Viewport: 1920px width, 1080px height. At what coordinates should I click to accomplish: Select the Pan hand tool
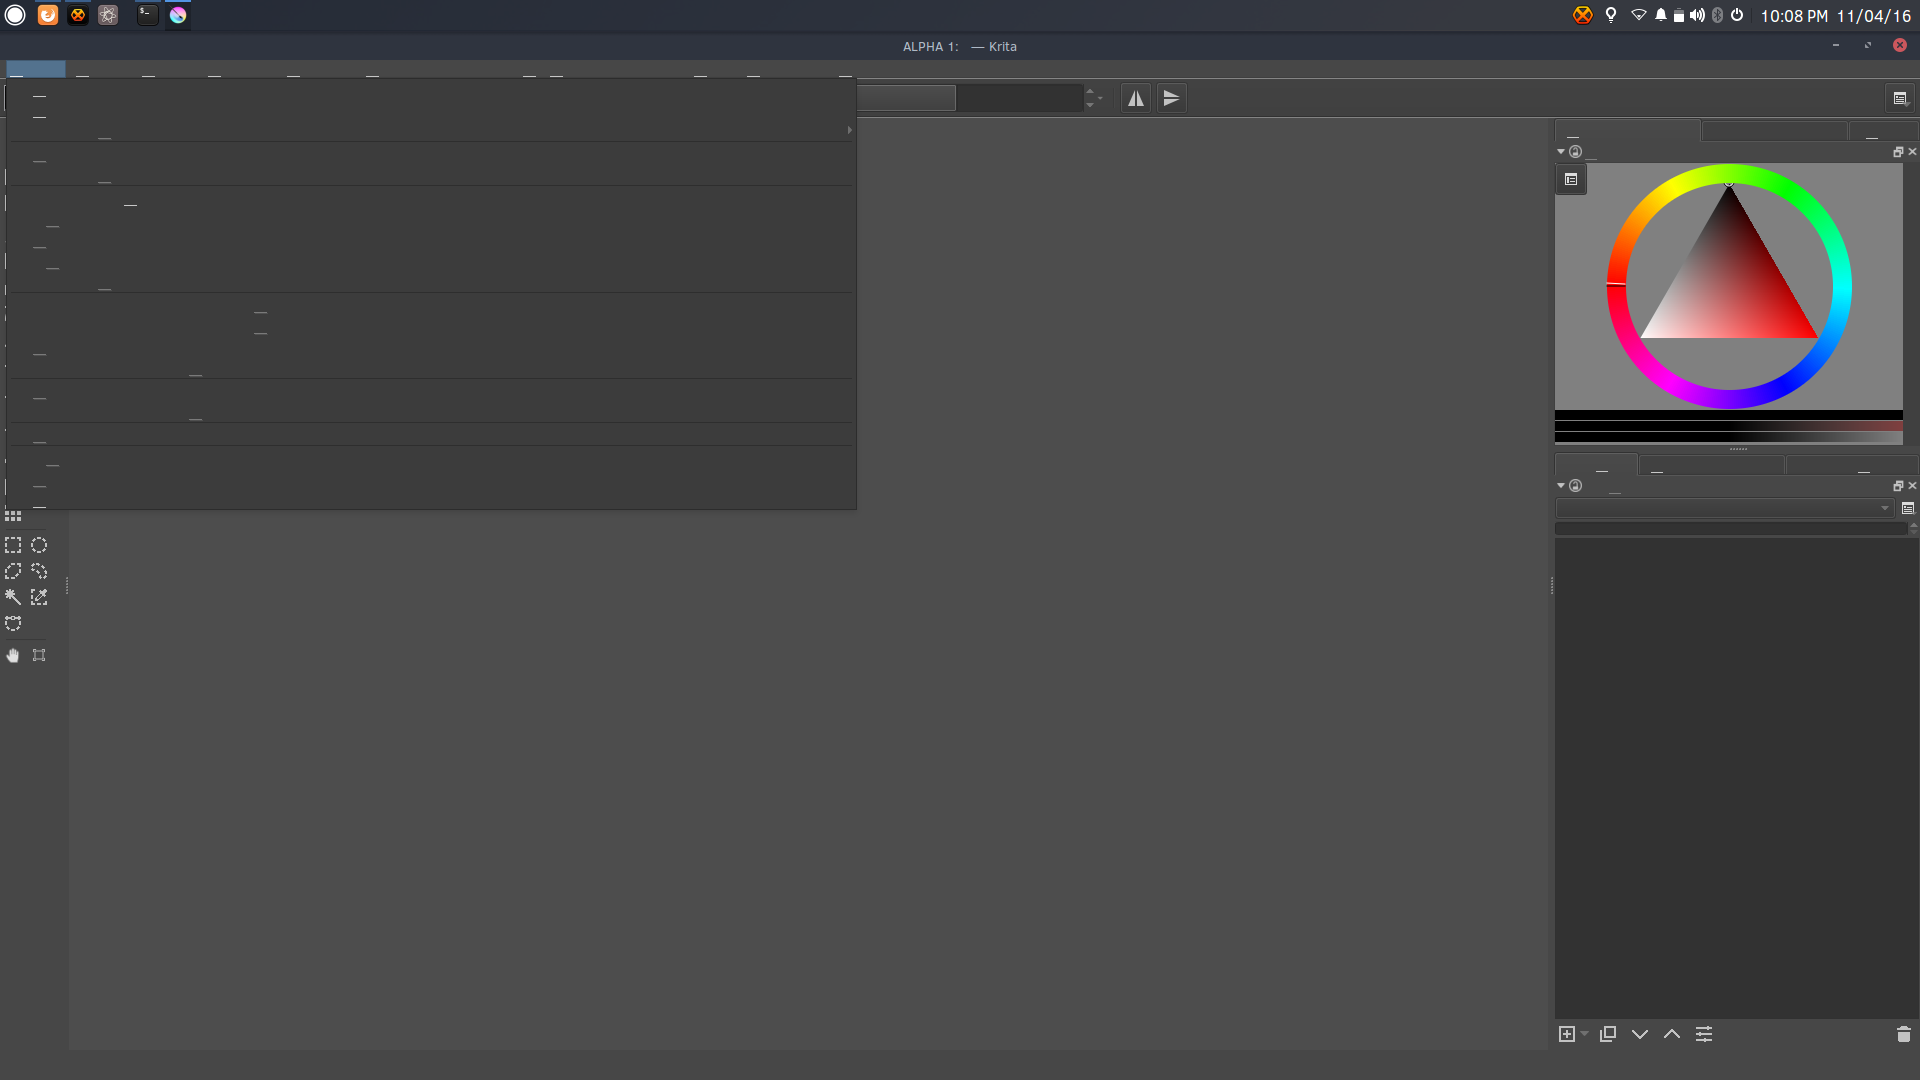click(x=13, y=655)
